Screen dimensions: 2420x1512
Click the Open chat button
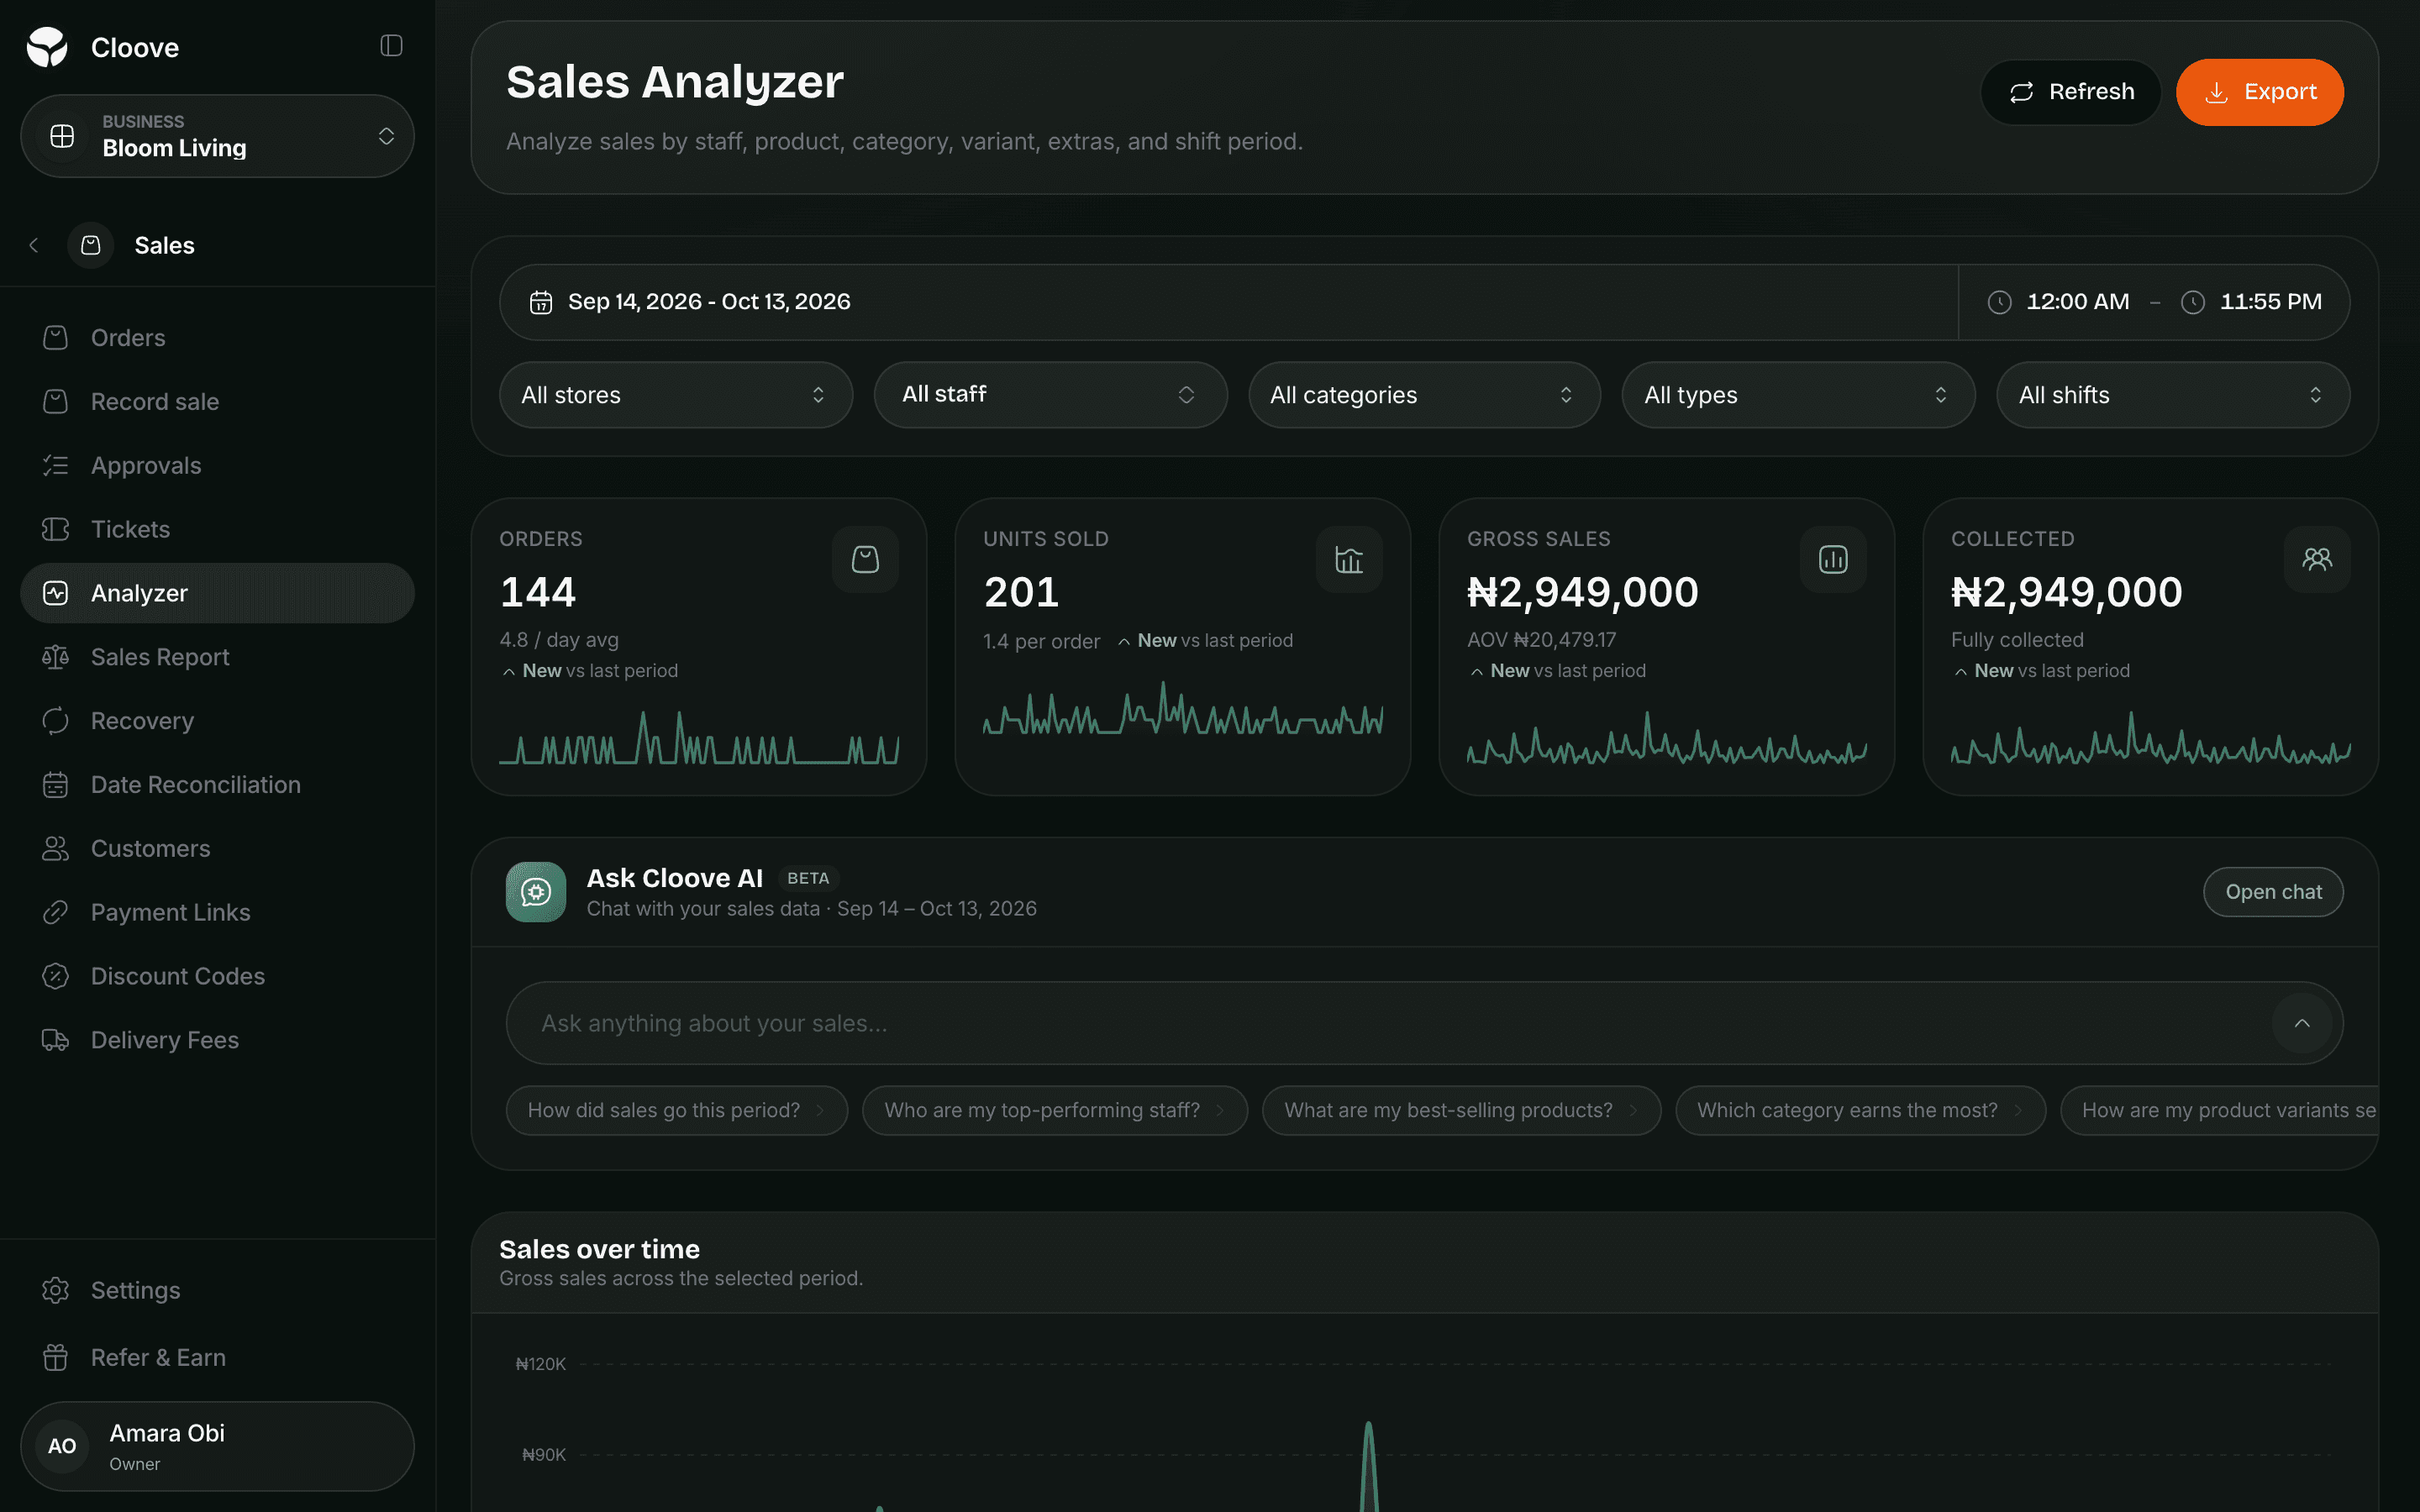coord(2273,892)
